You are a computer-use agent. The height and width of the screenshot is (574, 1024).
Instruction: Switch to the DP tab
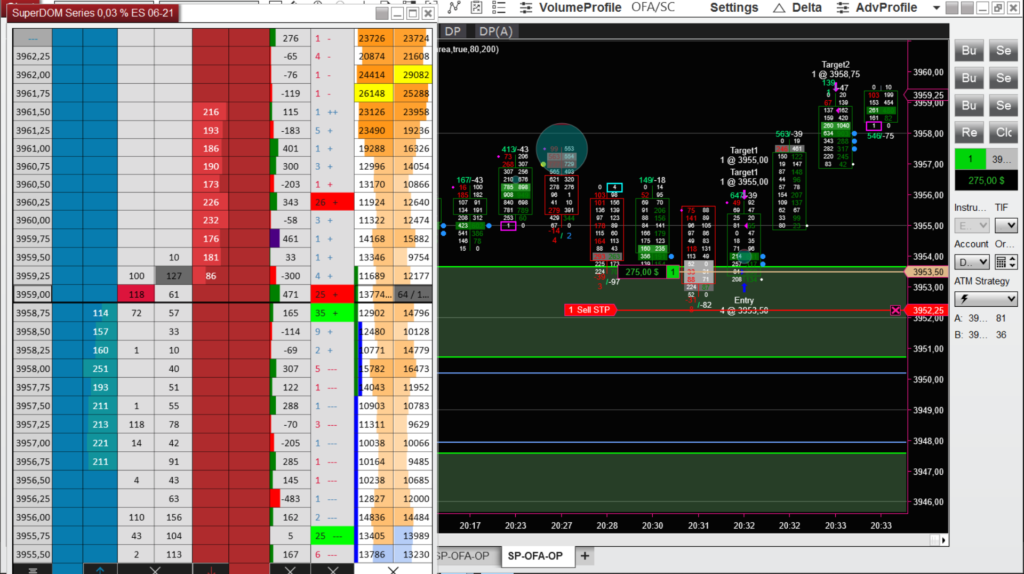point(453,31)
